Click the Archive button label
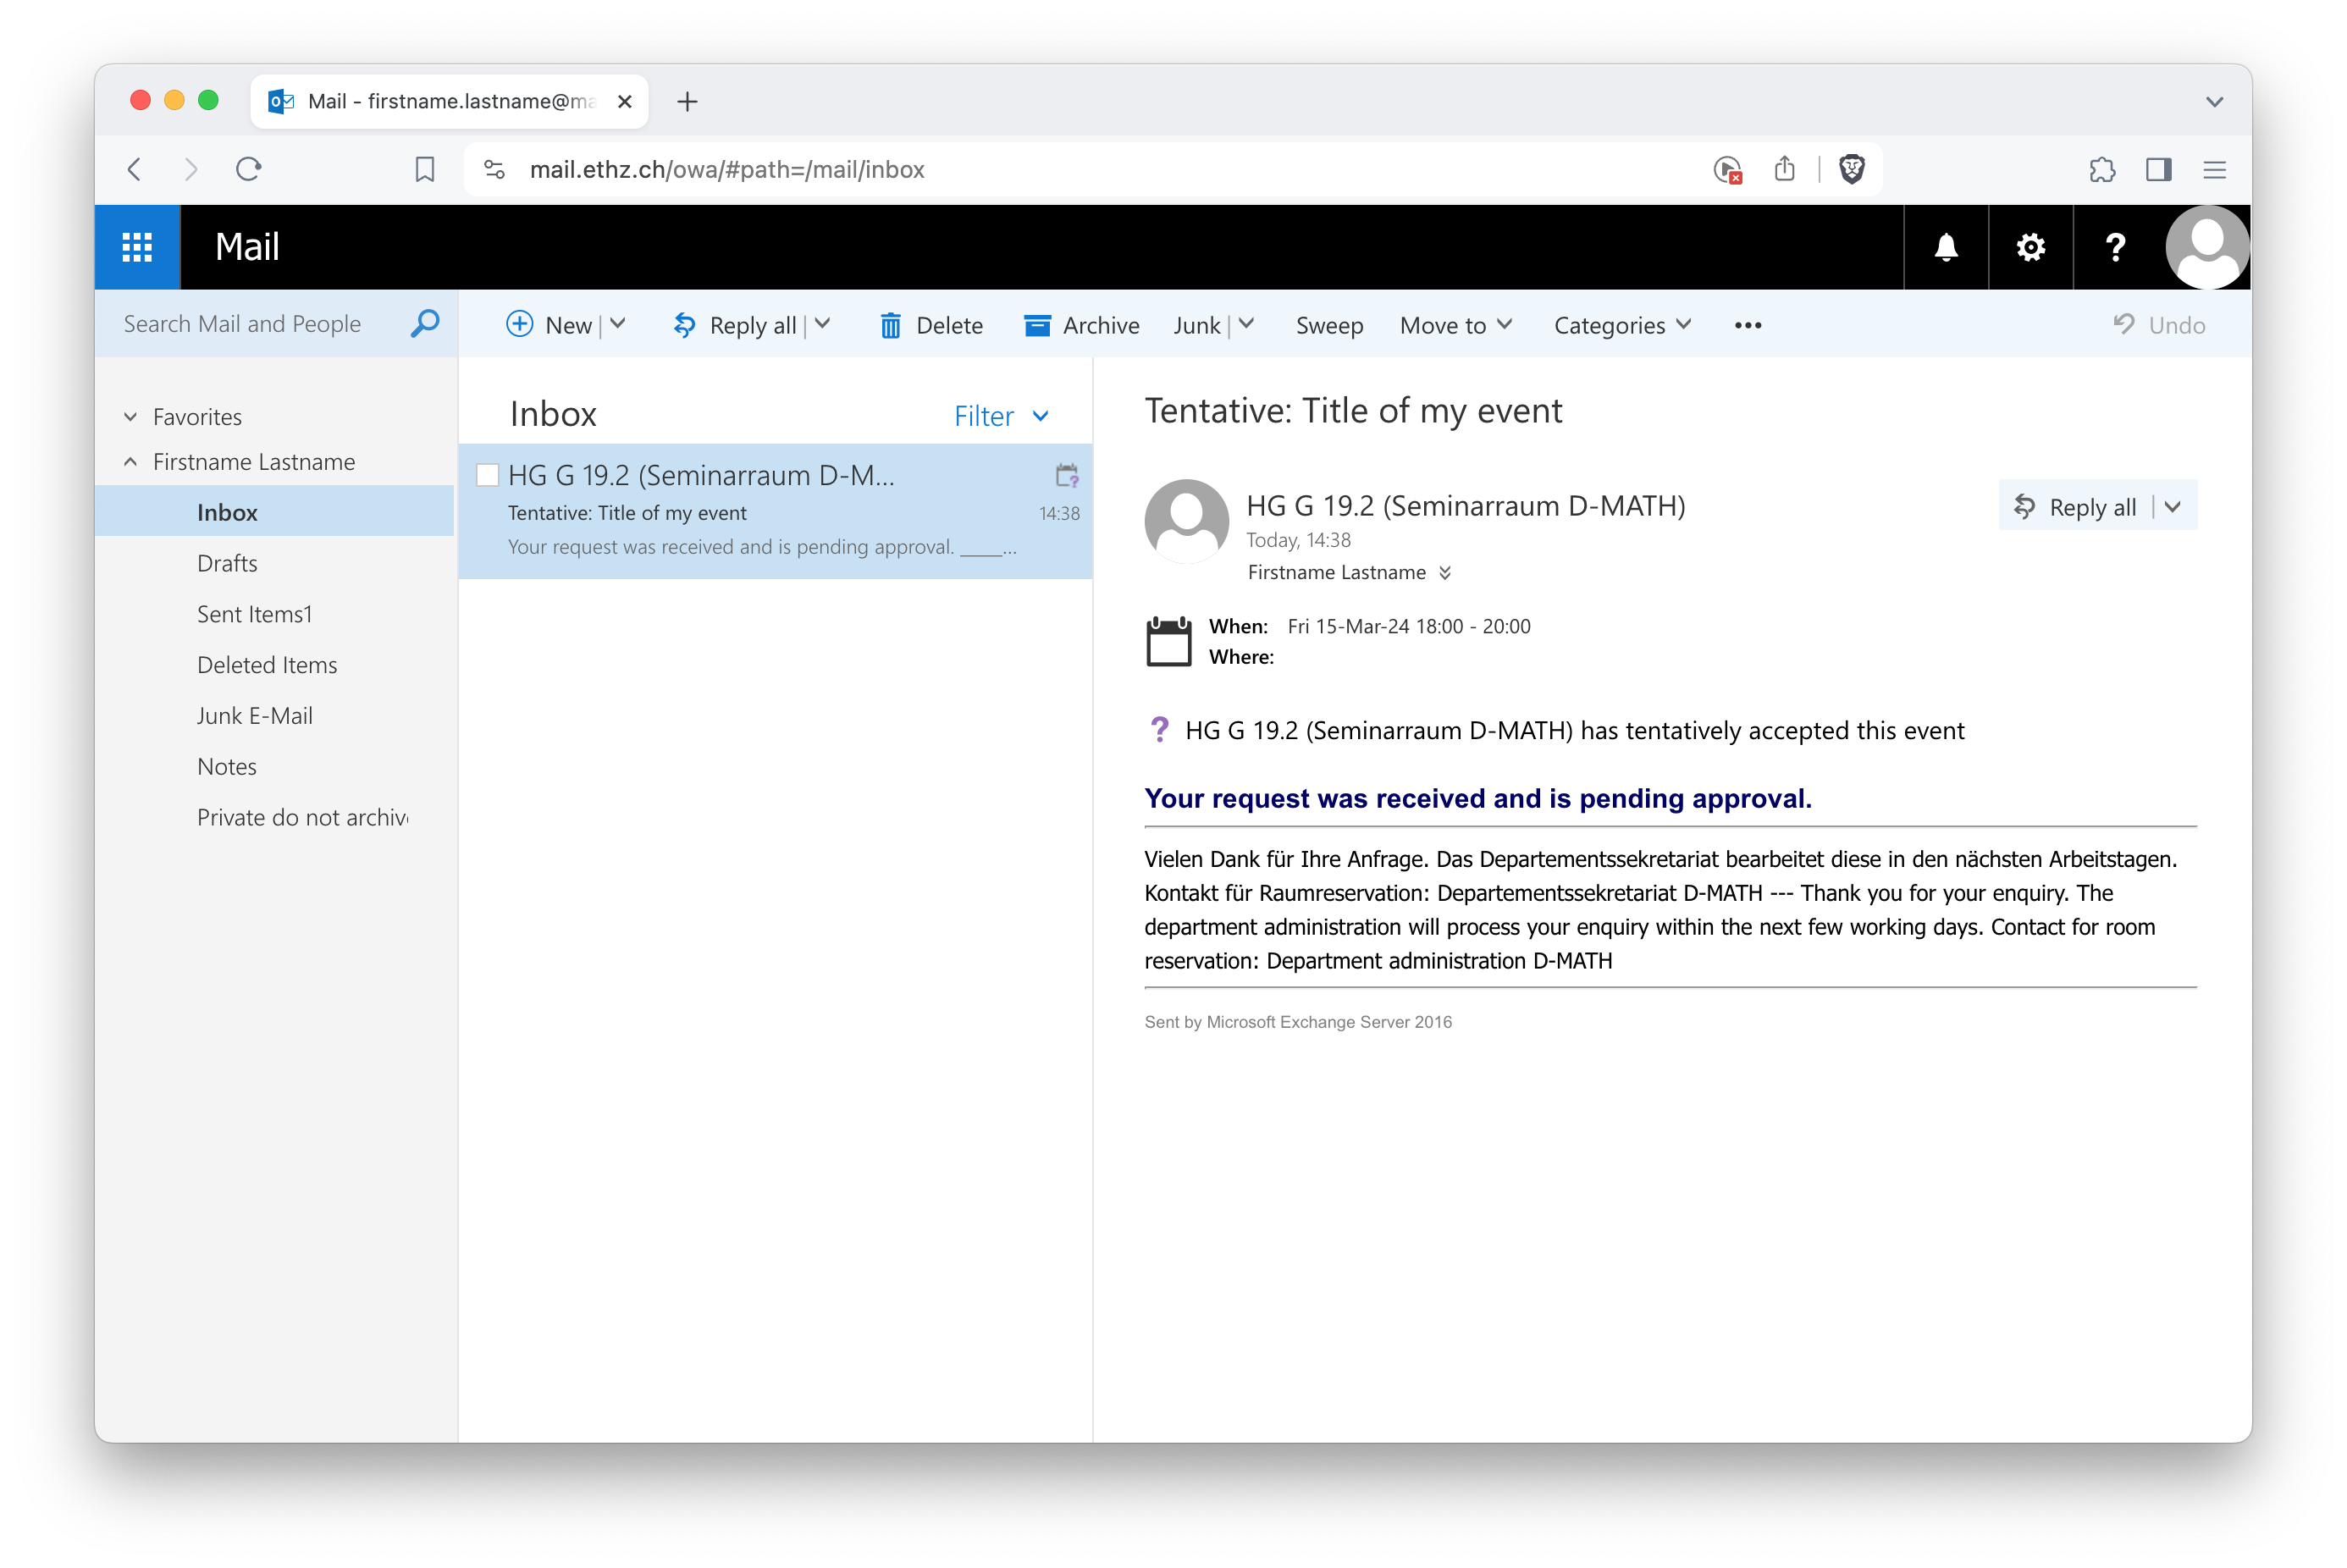The image size is (2347, 1568). (x=1101, y=325)
